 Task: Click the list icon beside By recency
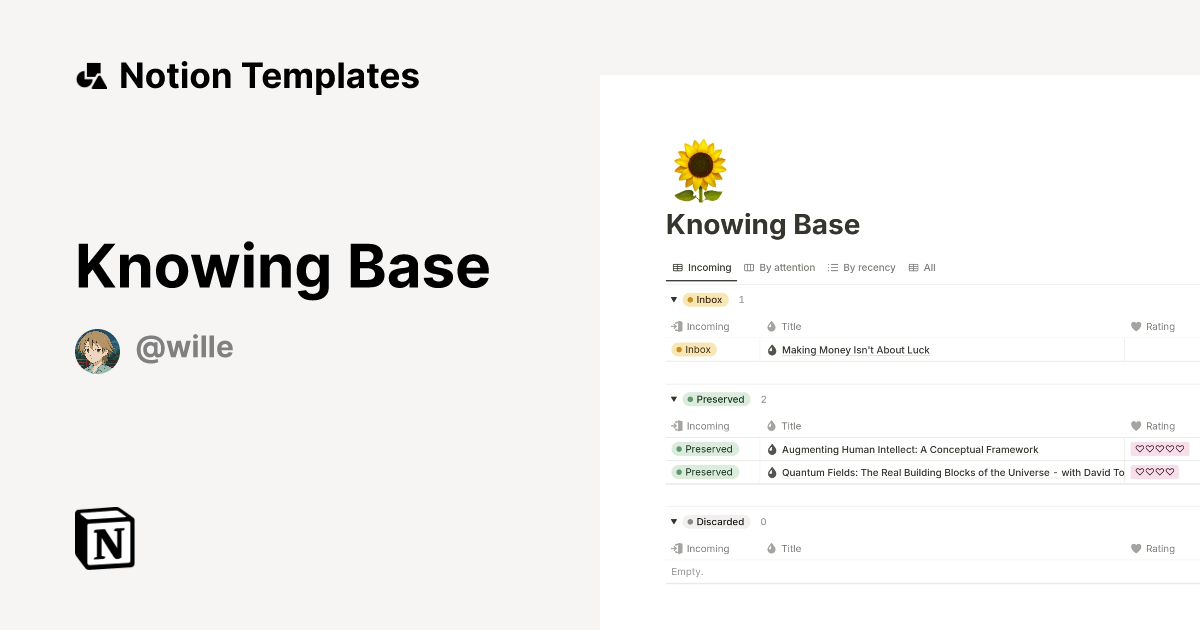(831, 267)
